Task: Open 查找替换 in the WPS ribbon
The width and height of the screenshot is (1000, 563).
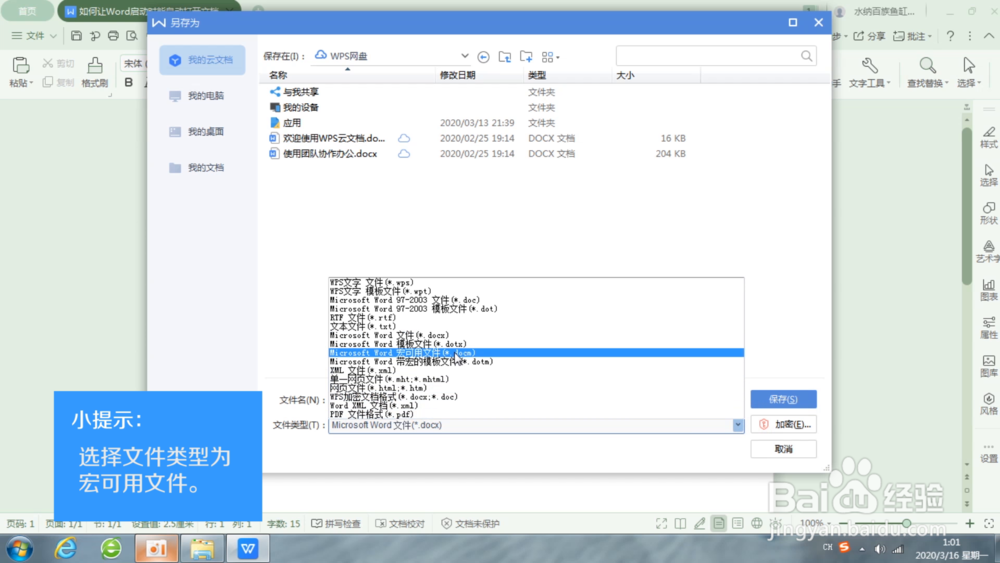Action: (x=927, y=72)
